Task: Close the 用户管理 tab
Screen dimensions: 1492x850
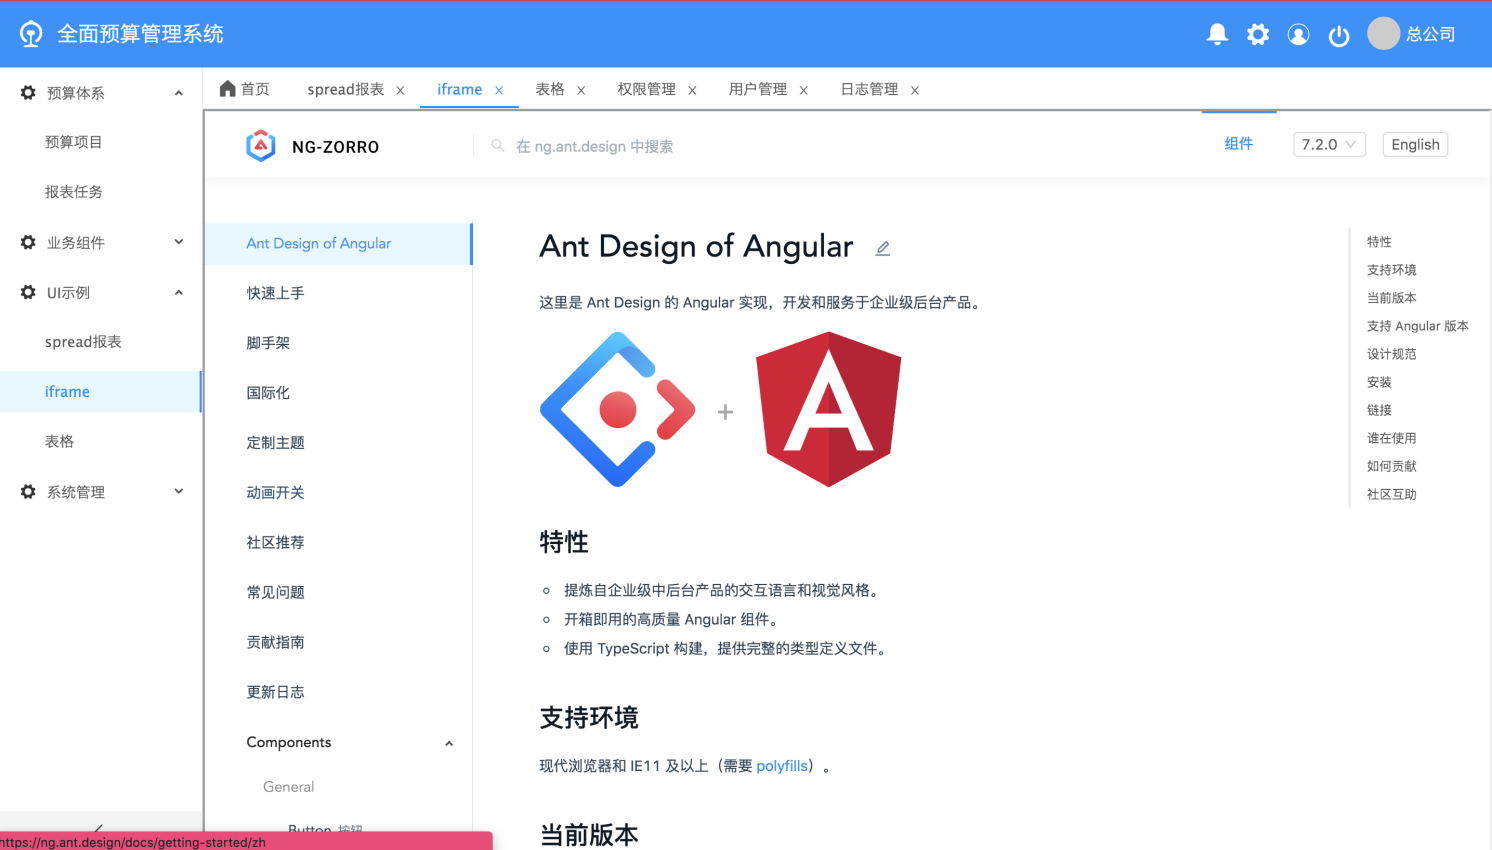Action: pyautogui.click(x=803, y=90)
